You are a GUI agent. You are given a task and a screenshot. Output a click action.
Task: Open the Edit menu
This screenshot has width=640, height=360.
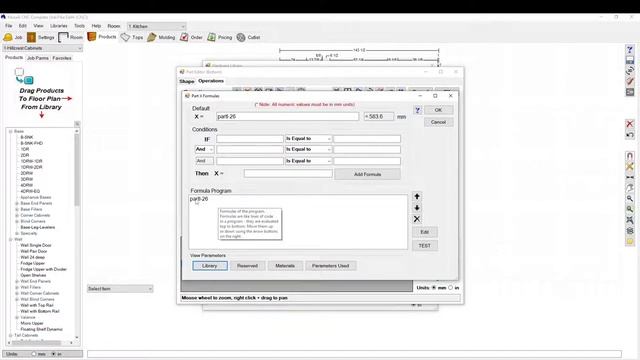point(23,26)
